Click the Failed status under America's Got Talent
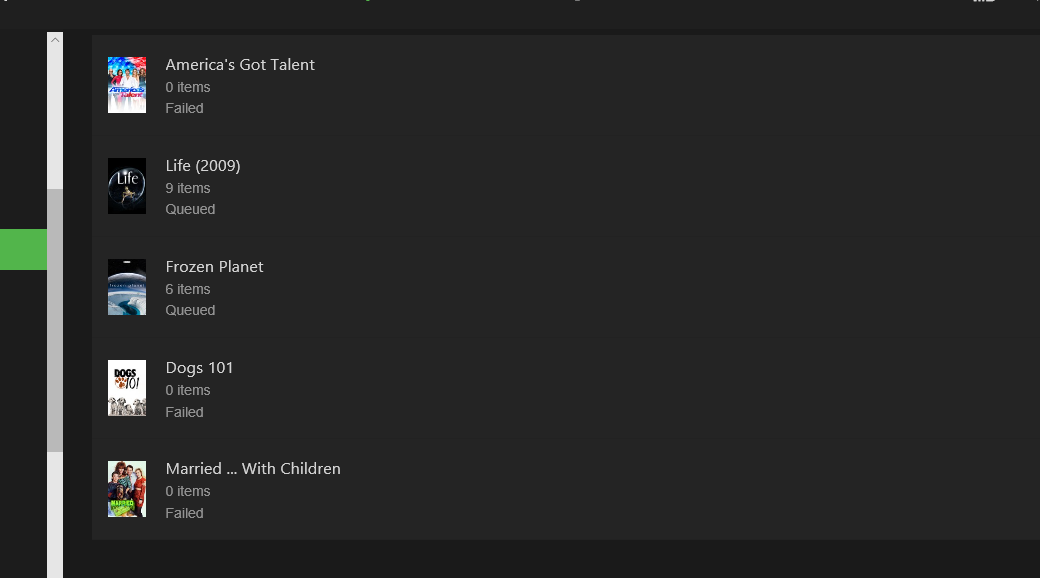Viewport: 1040px width, 578px height. (x=184, y=108)
